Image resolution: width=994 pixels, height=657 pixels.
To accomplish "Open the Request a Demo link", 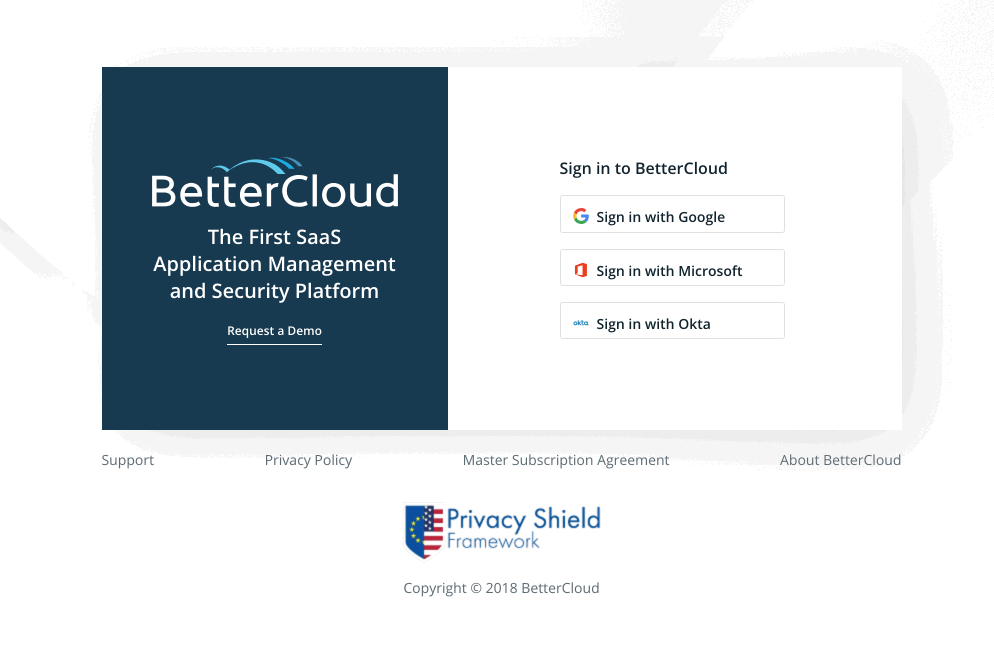I will point(274,331).
